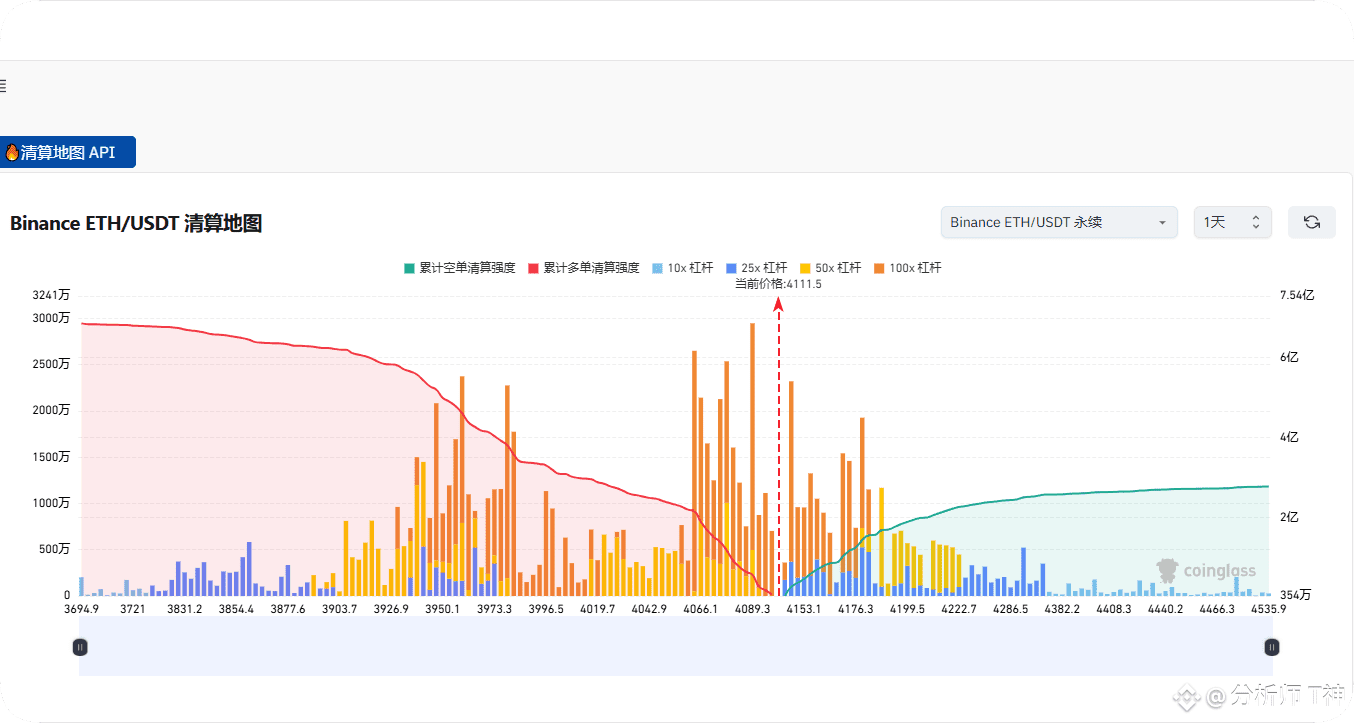1354x723 pixels.
Task: Click the 当前价格:4111.5 price label
Action: coord(778,284)
